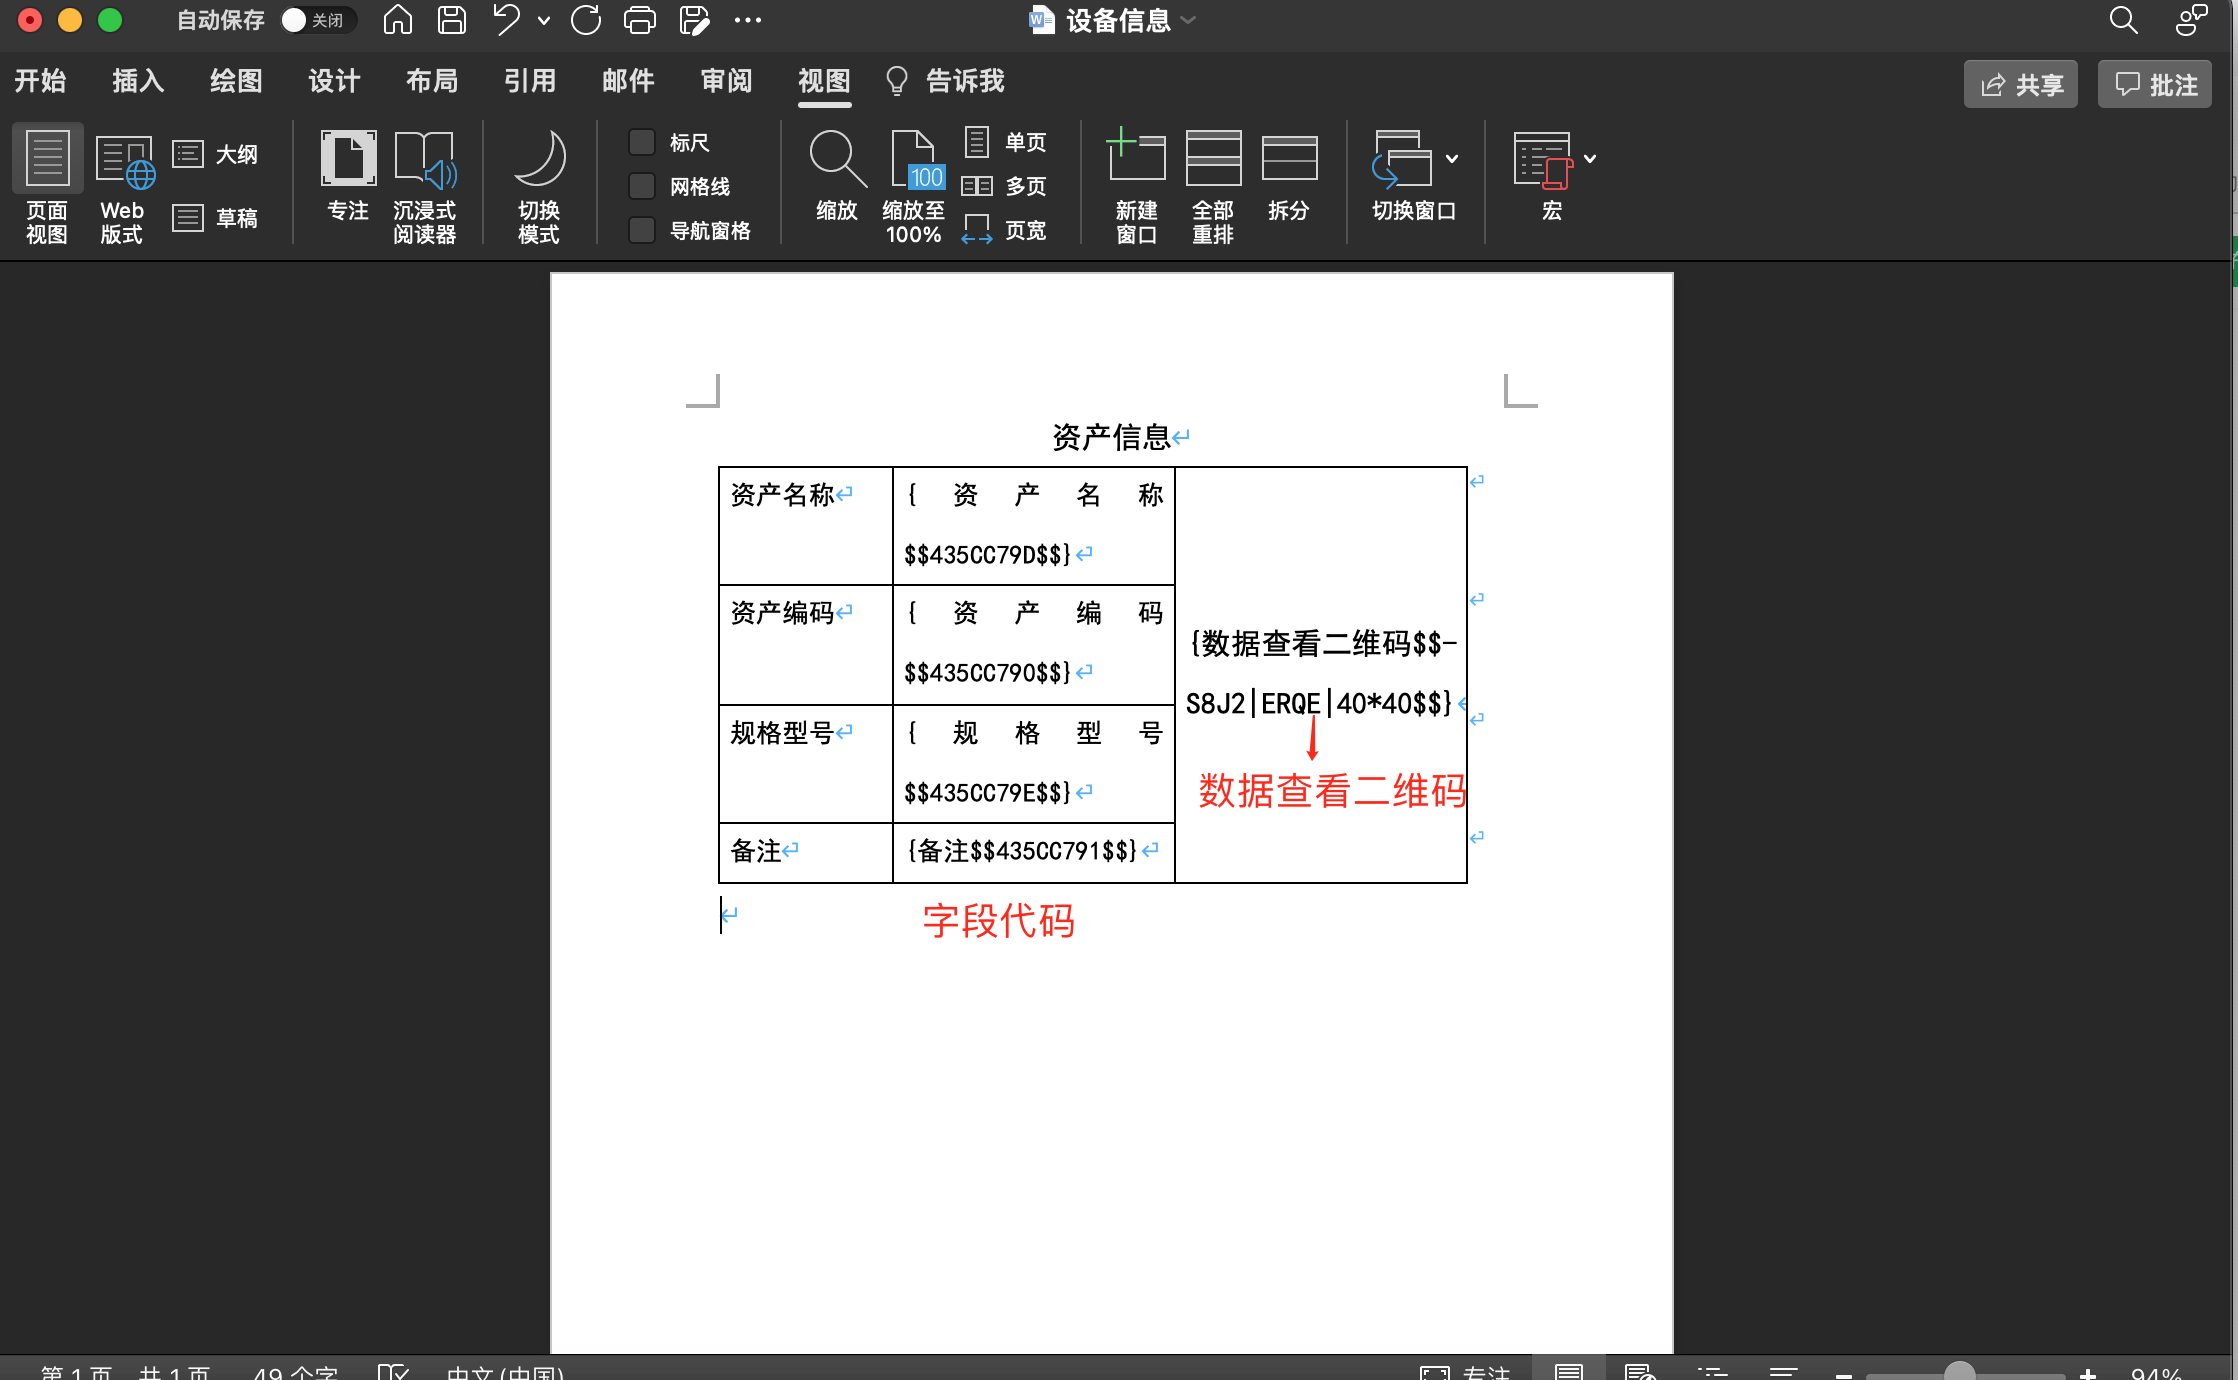The height and width of the screenshot is (1380, 2238).
Task: Open the Review tab (审阅)
Action: point(726,81)
